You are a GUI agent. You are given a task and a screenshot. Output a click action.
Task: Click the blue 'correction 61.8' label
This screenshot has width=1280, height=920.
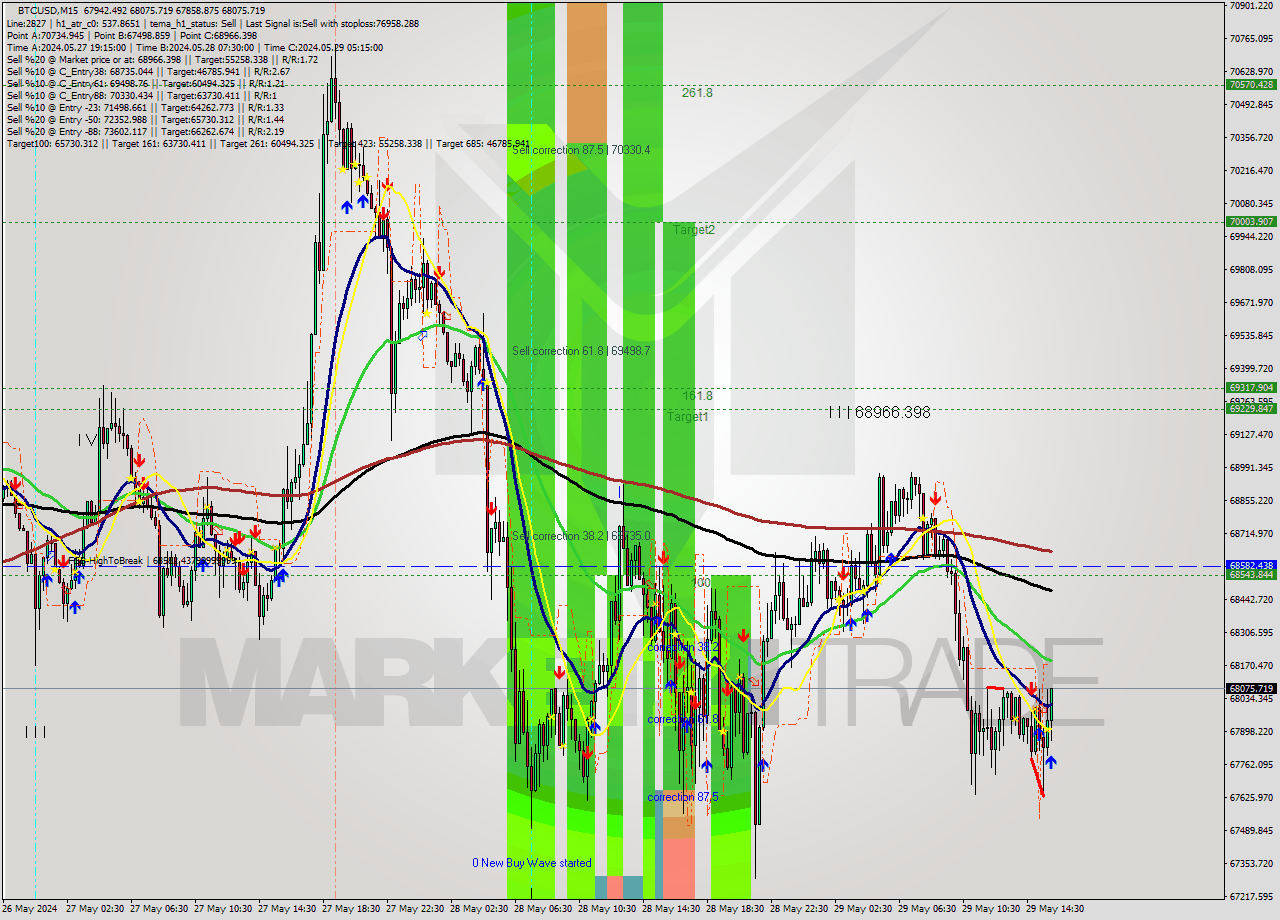683,719
